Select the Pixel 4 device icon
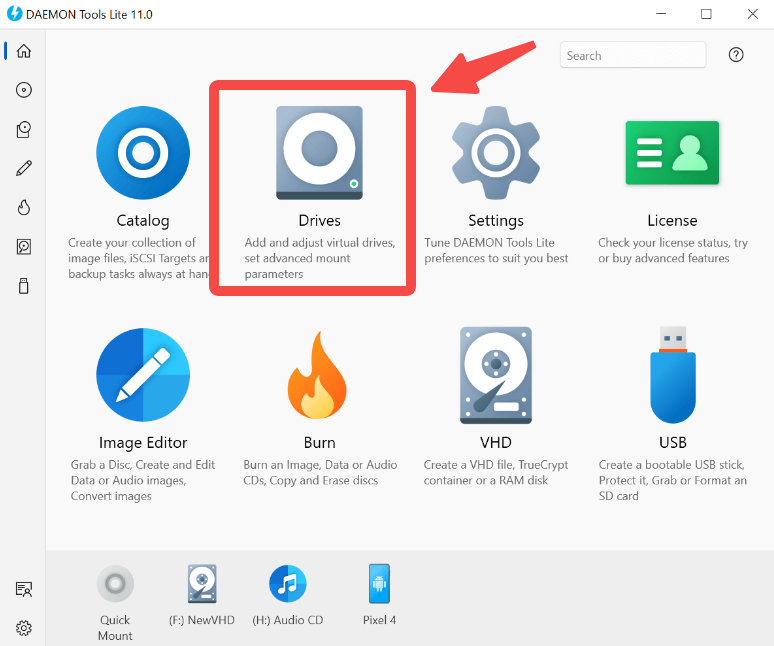Screen dimensions: 774x646 point(379,583)
